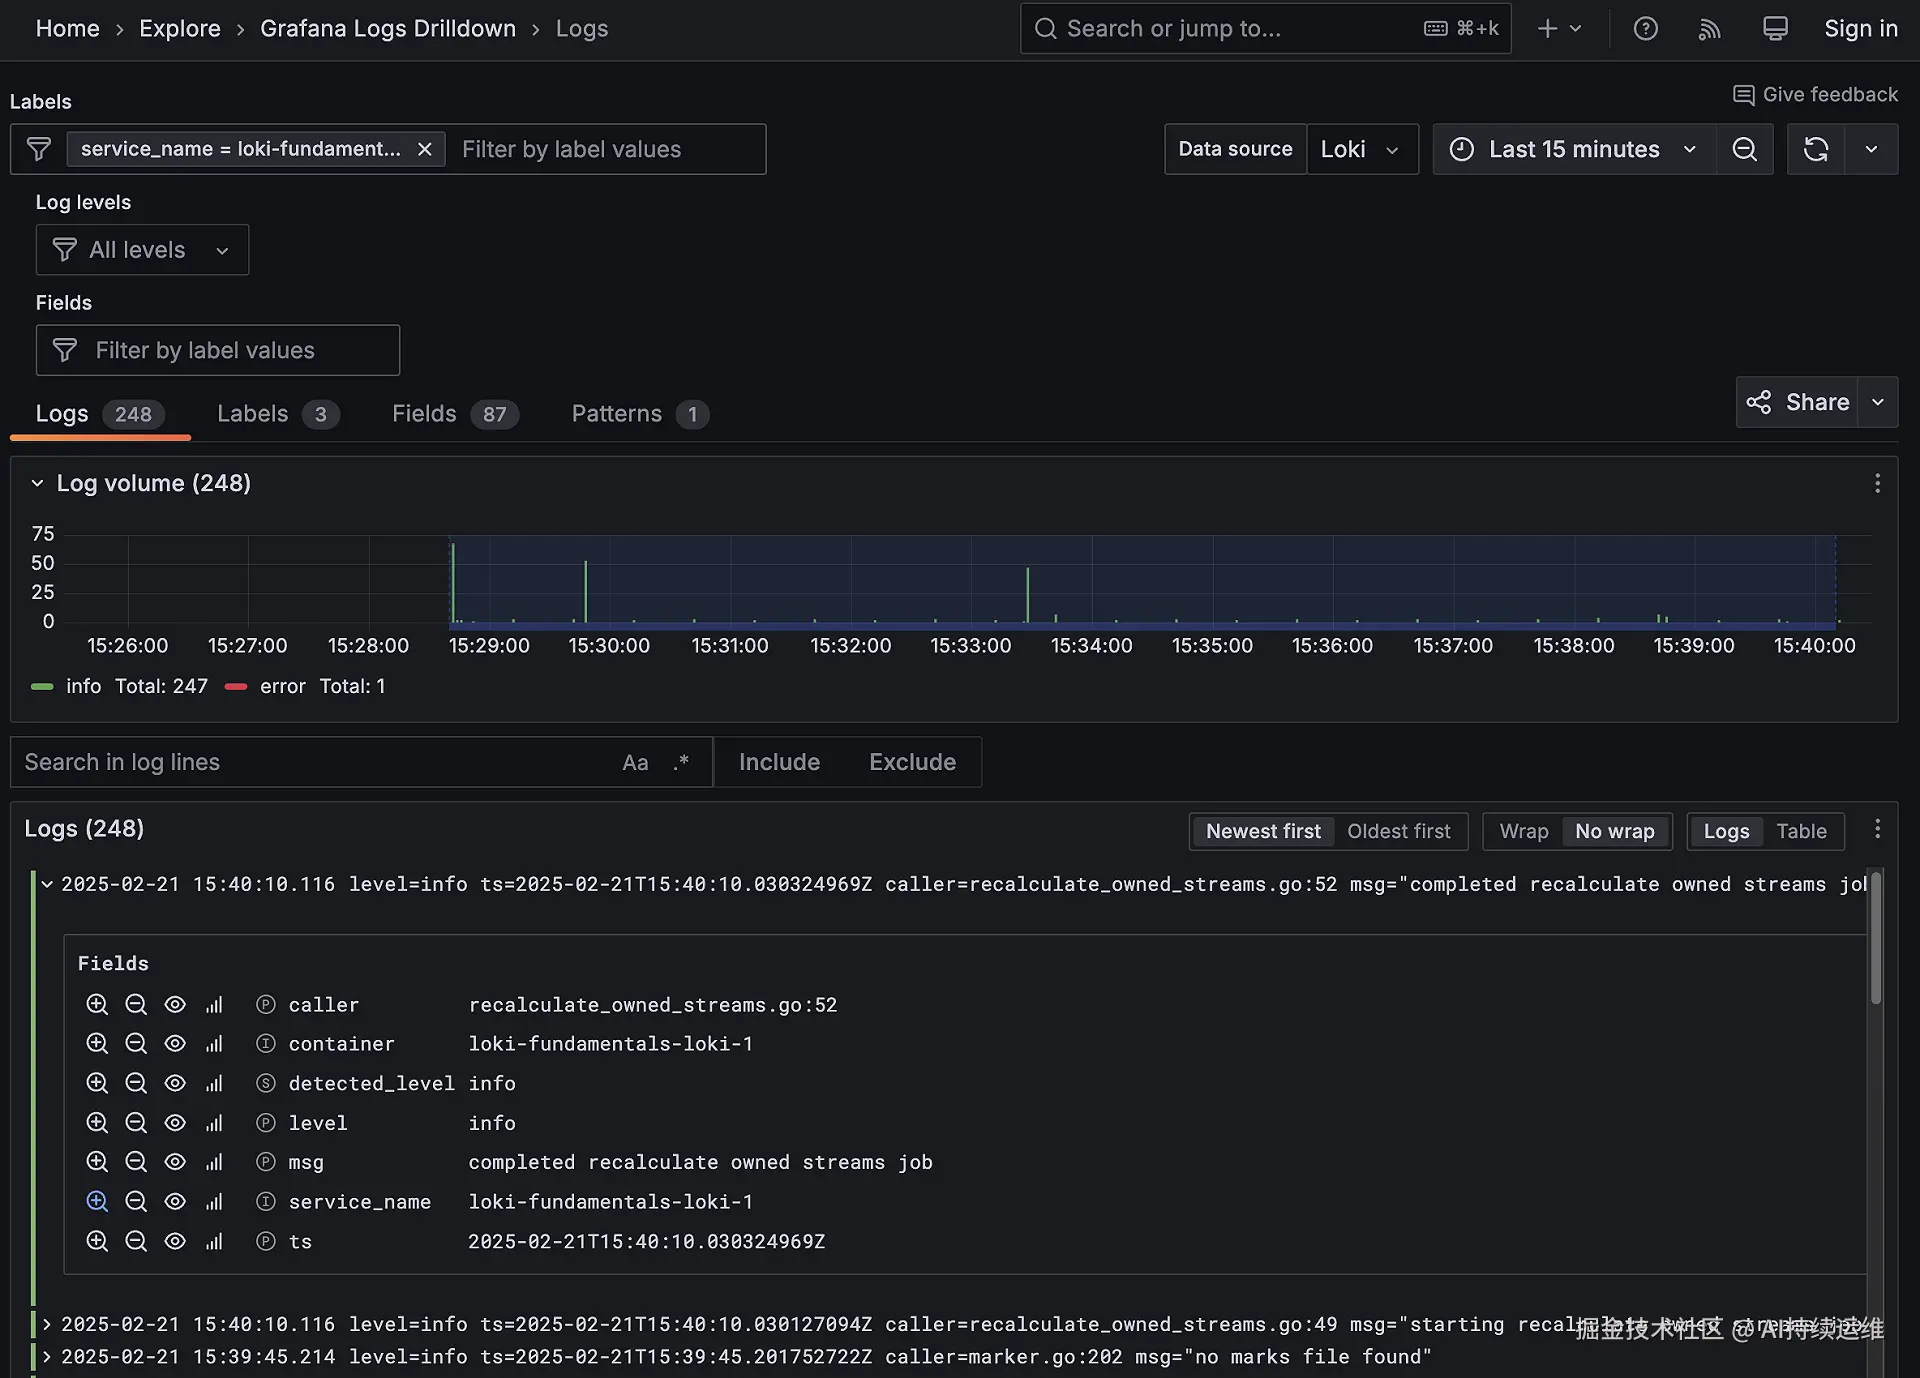Open the Patterns tab
The image size is (1920, 1378).
coord(639,414)
